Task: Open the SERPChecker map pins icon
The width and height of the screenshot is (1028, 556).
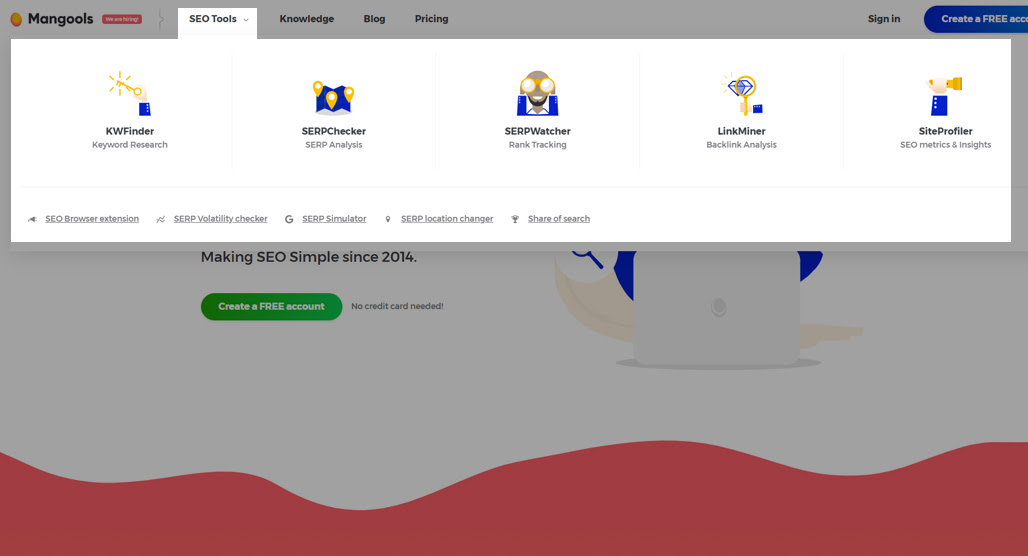Action: pos(333,97)
